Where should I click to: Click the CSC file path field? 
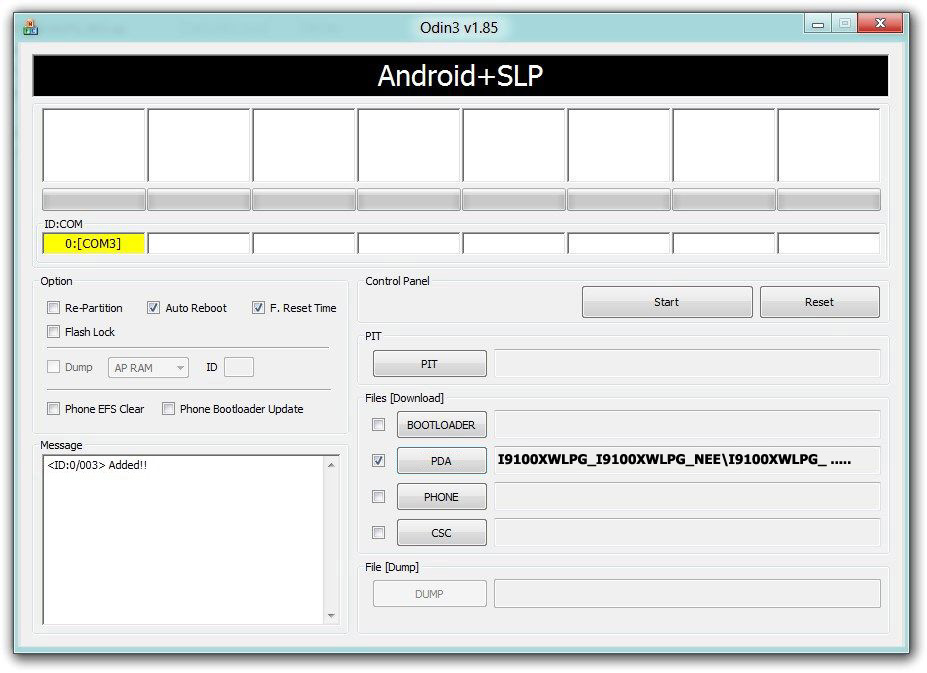(x=687, y=533)
